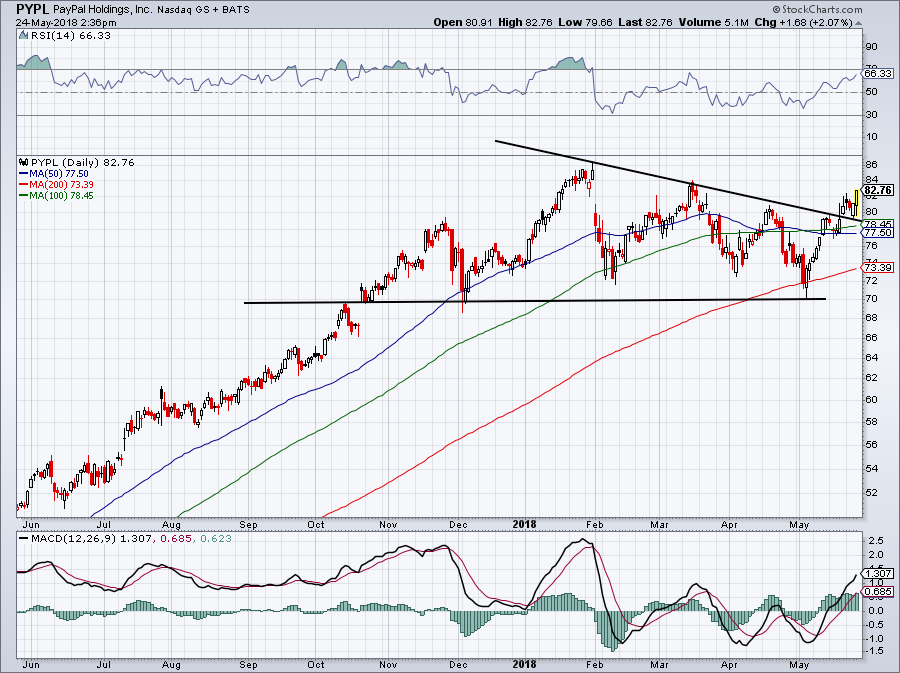Click the 78.45 green MA price tag
Viewport: 900px width, 673px height.
pyautogui.click(x=878, y=224)
